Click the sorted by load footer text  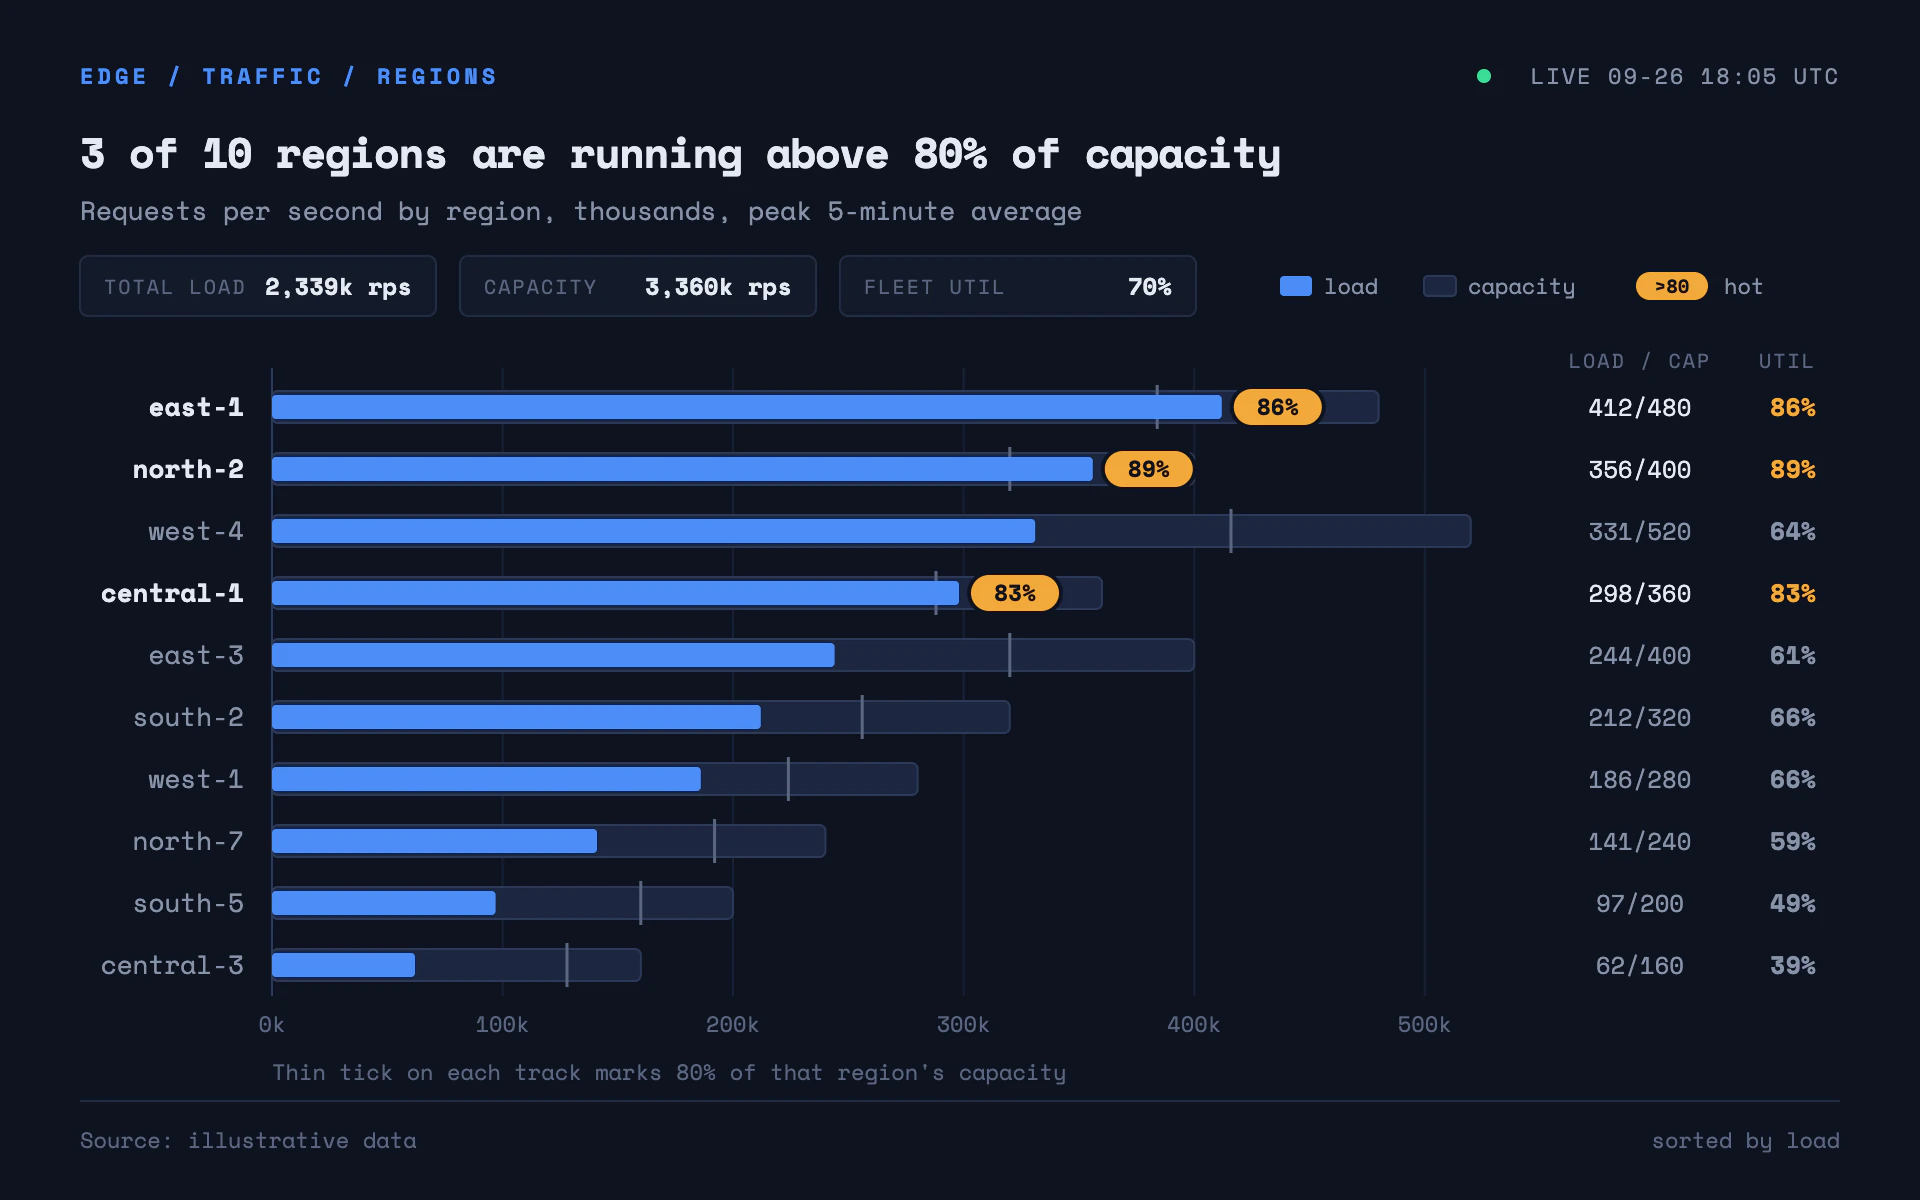tap(1745, 1140)
